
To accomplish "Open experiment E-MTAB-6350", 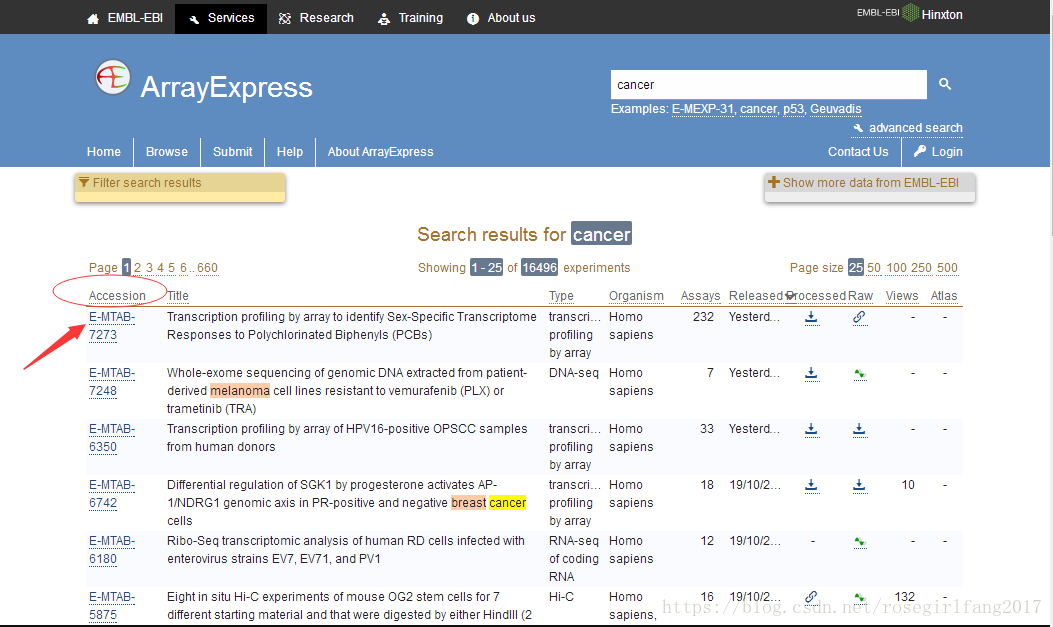I will (x=111, y=438).
